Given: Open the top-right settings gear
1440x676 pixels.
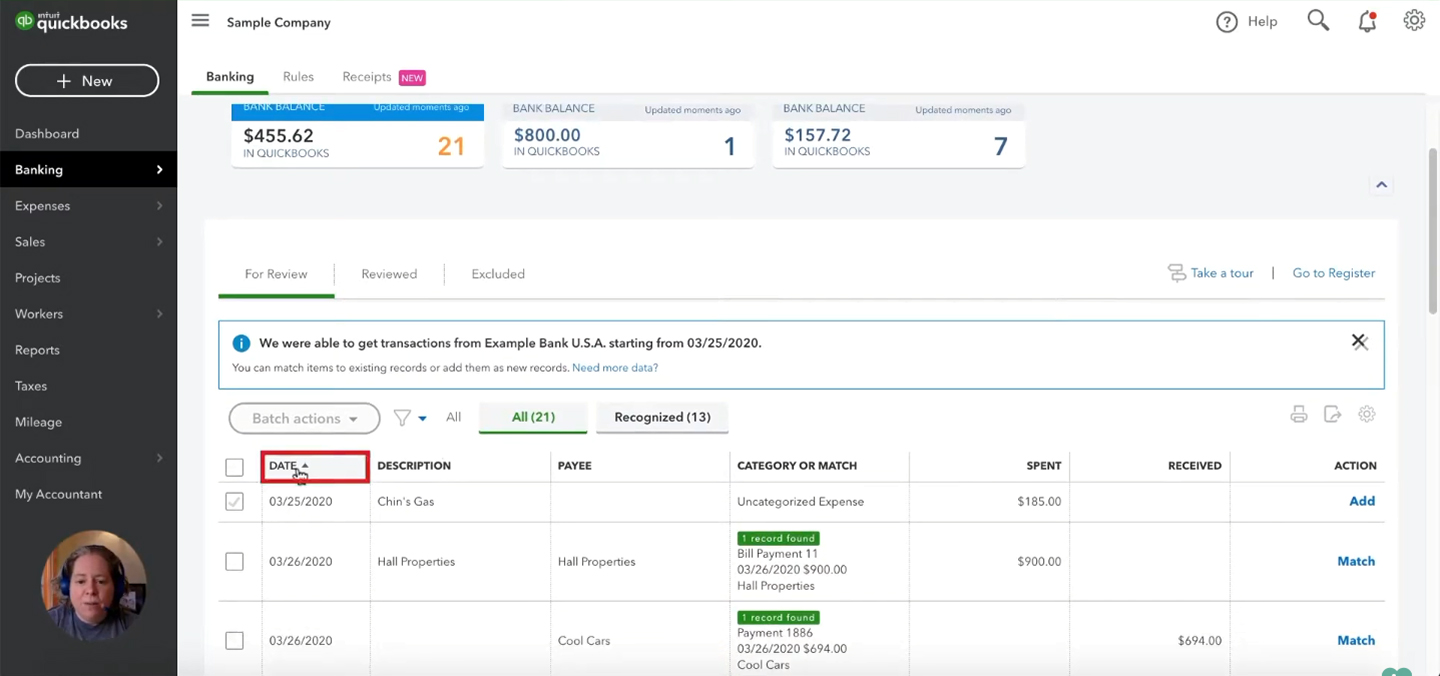Looking at the screenshot, I should (1414, 21).
